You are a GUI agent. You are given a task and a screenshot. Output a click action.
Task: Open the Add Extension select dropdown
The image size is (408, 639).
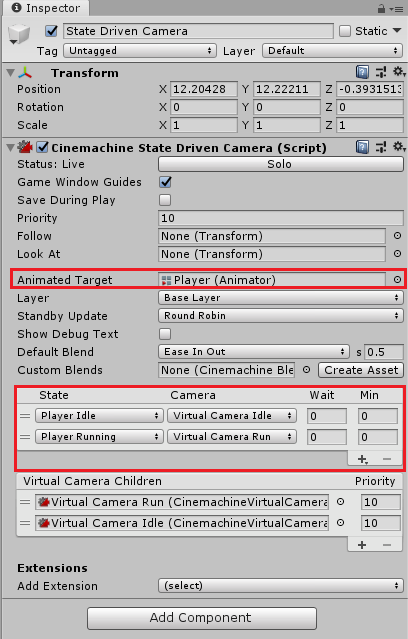[x=281, y=586]
